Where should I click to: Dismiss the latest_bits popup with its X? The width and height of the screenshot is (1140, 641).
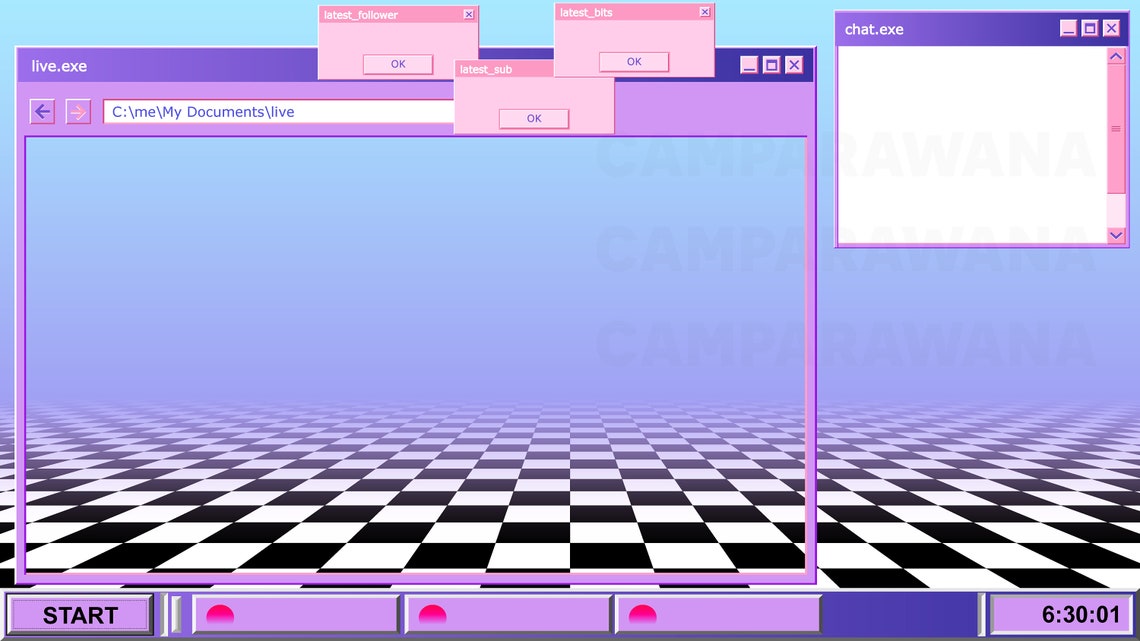705,12
